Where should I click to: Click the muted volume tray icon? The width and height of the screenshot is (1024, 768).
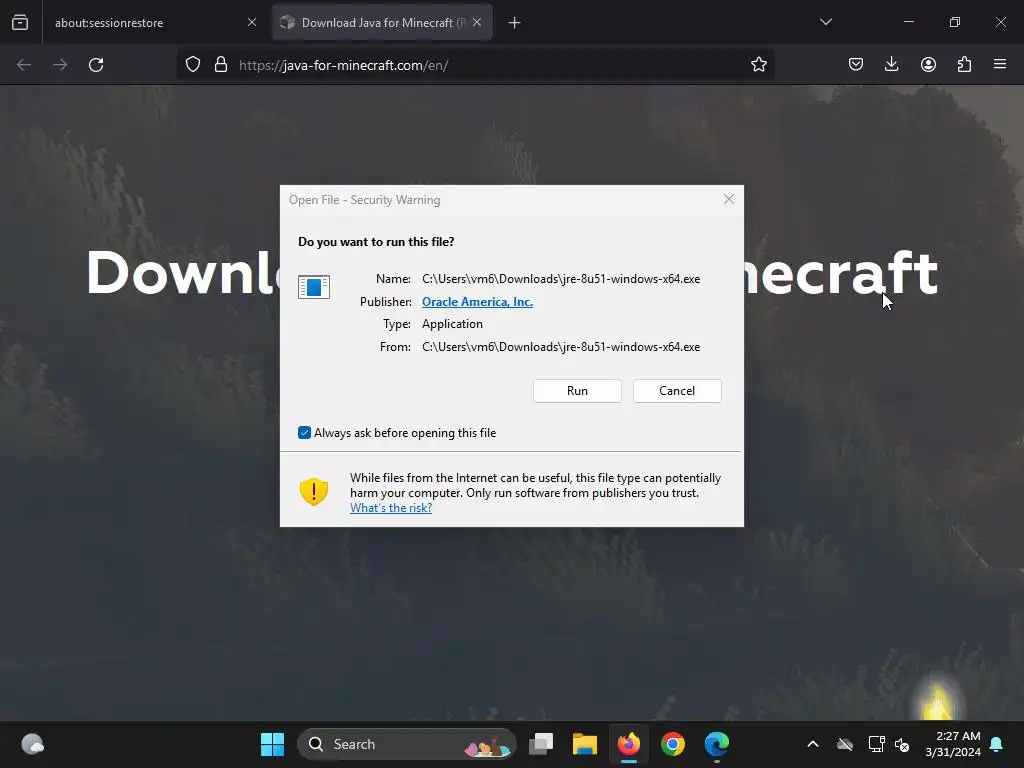click(903, 744)
